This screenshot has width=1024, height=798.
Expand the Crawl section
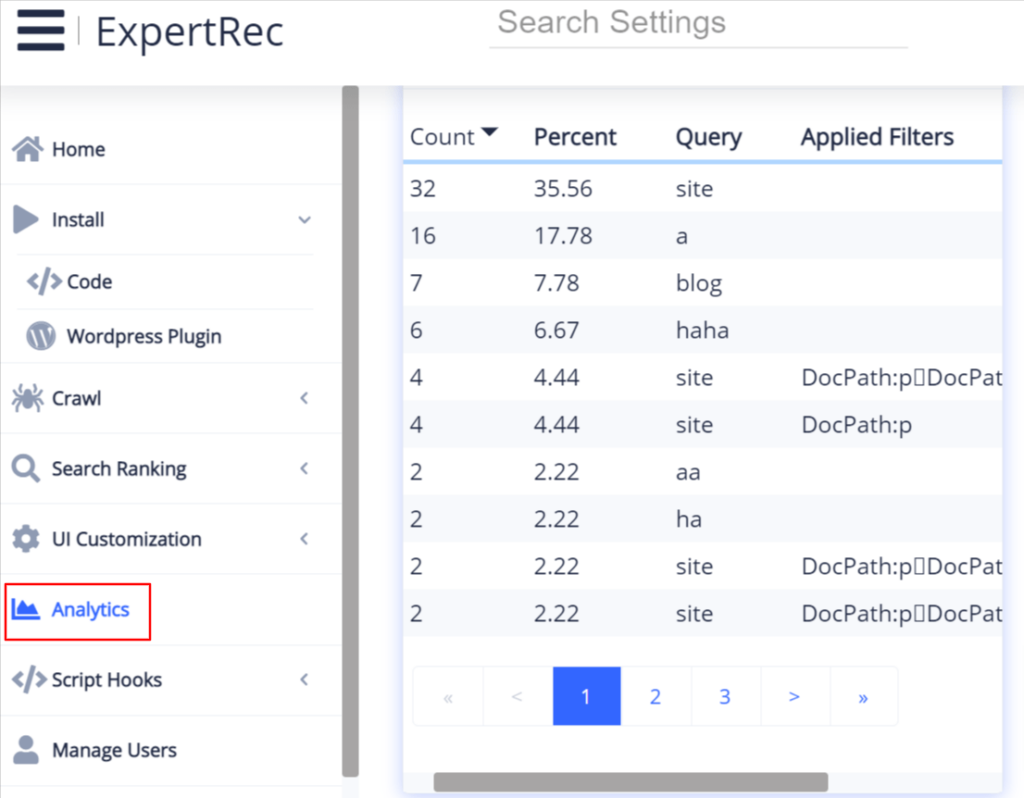303,397
